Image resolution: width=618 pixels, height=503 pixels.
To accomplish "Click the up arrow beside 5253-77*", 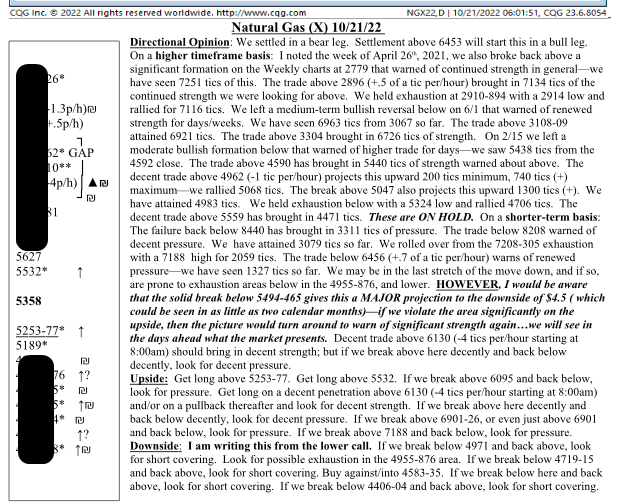I will pos(81,332).
